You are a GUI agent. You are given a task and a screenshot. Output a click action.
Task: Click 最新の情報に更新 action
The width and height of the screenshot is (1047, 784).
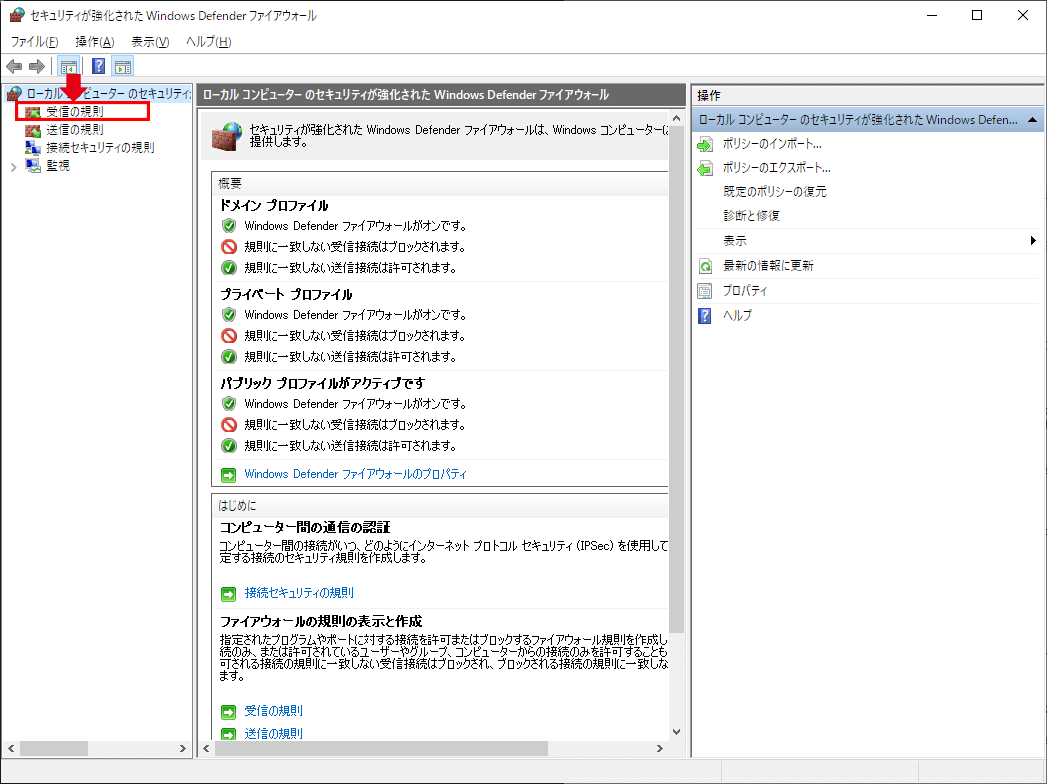(768, 266)
